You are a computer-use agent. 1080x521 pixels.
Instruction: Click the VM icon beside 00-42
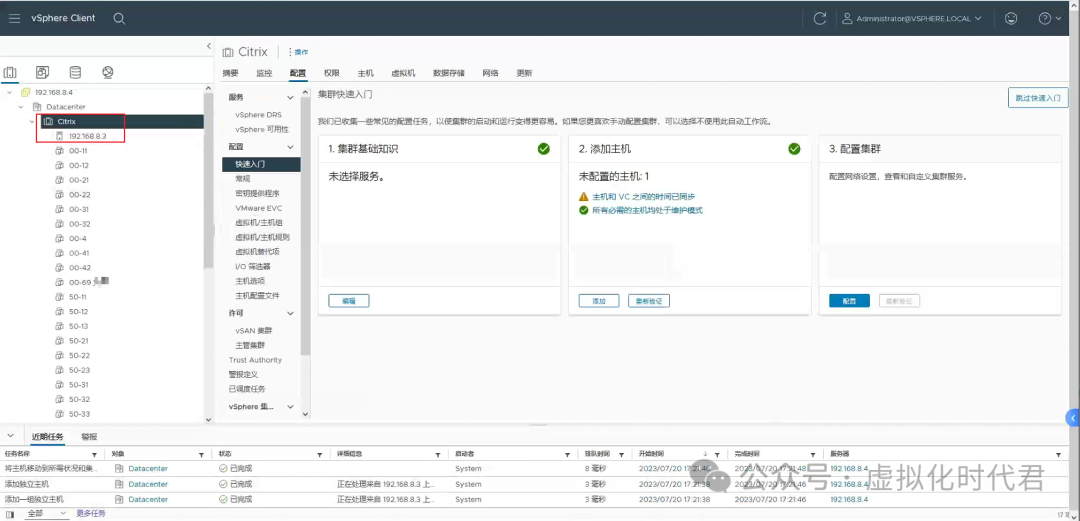(59, 268)
